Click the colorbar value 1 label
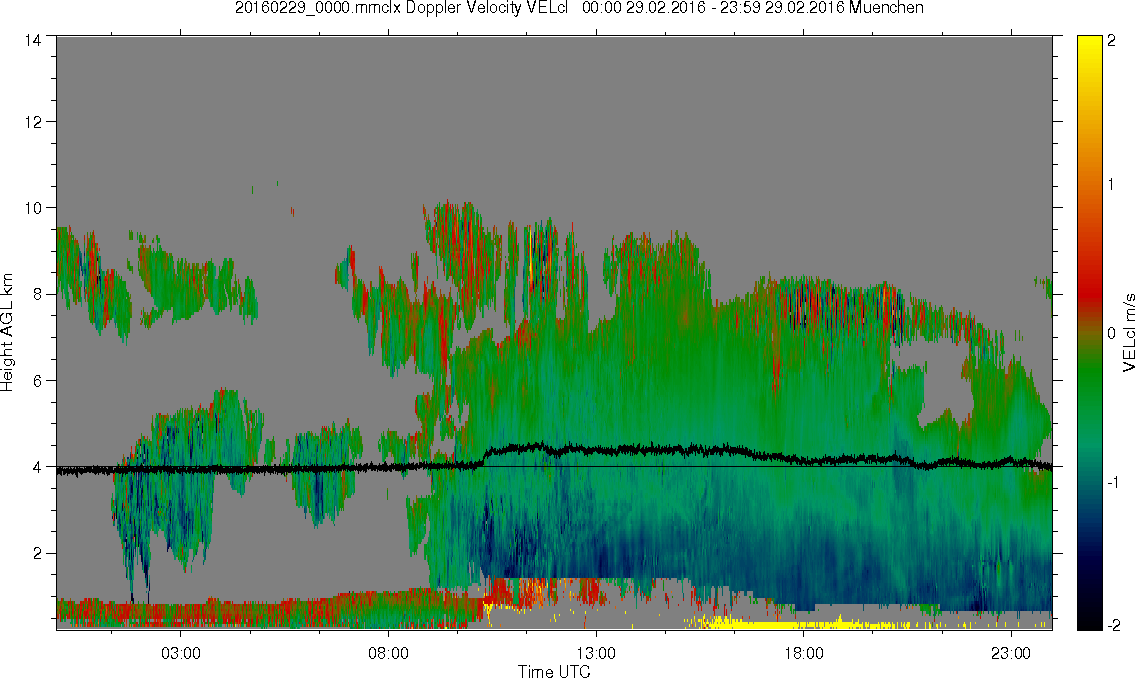Screen dimensions: 1135x678 (x=1112, y=185)
